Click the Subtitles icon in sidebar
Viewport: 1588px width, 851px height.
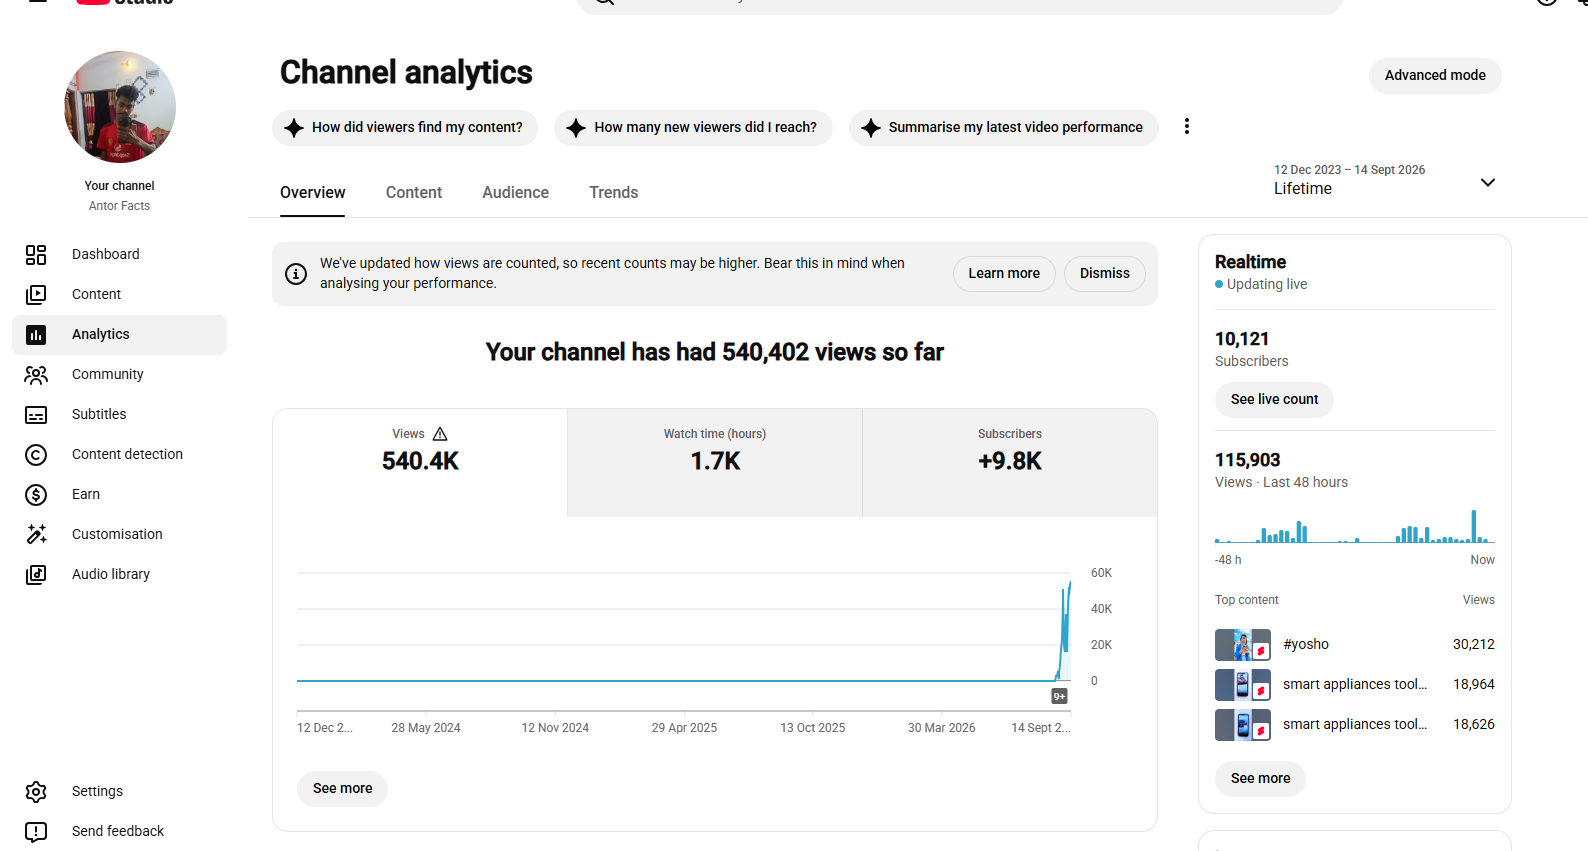click(36, 415)
